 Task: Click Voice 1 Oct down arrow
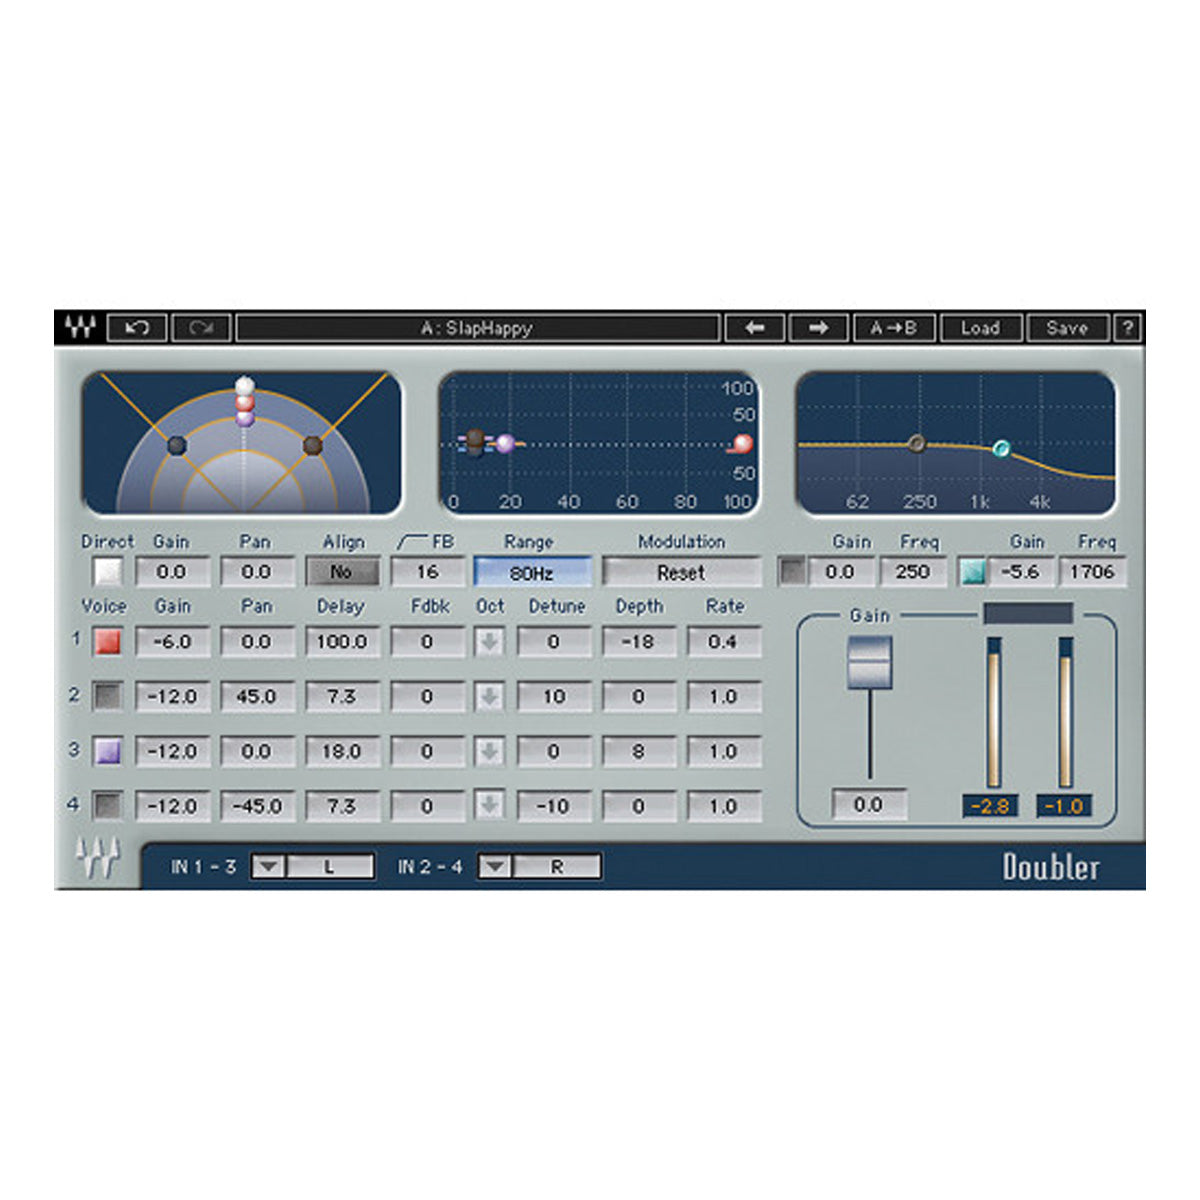pyautogui.click(x=489, y=641)
